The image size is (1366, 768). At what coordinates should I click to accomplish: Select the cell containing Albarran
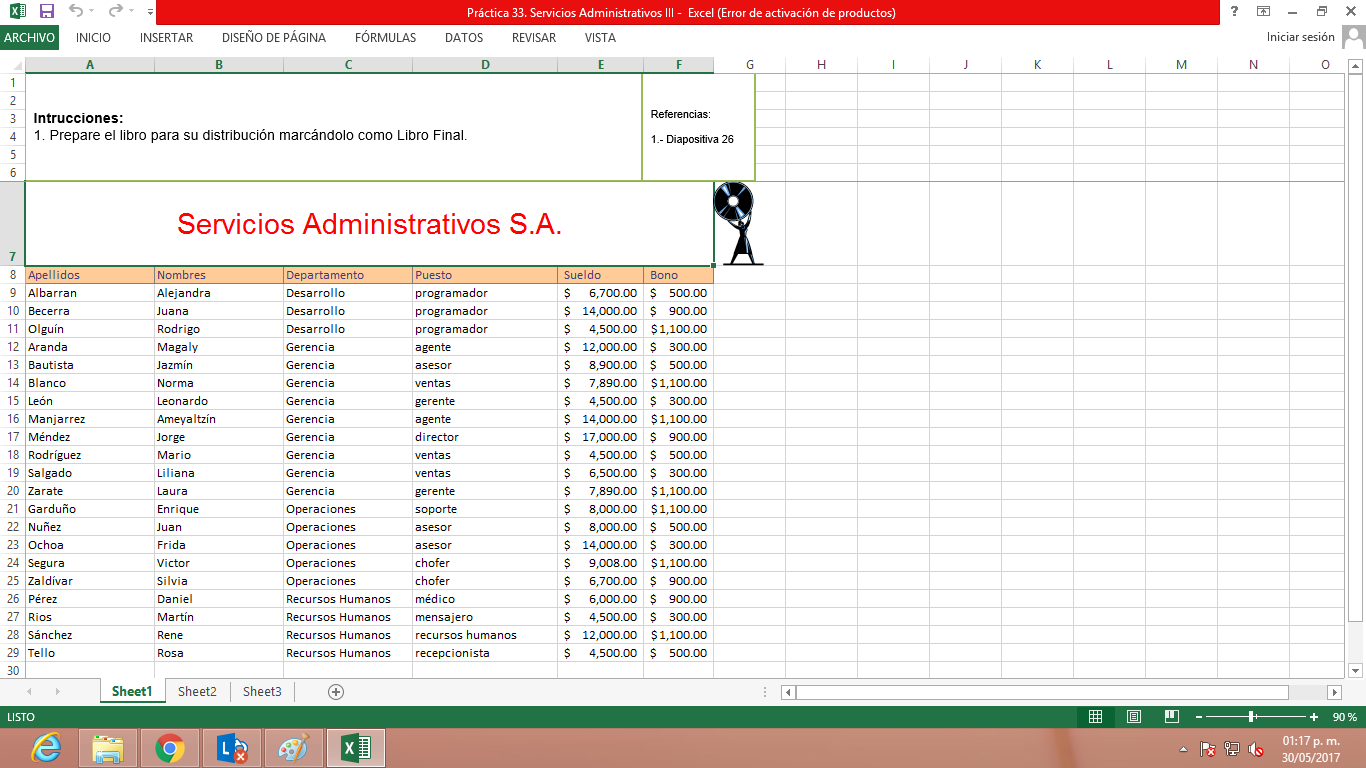[90, 293]
